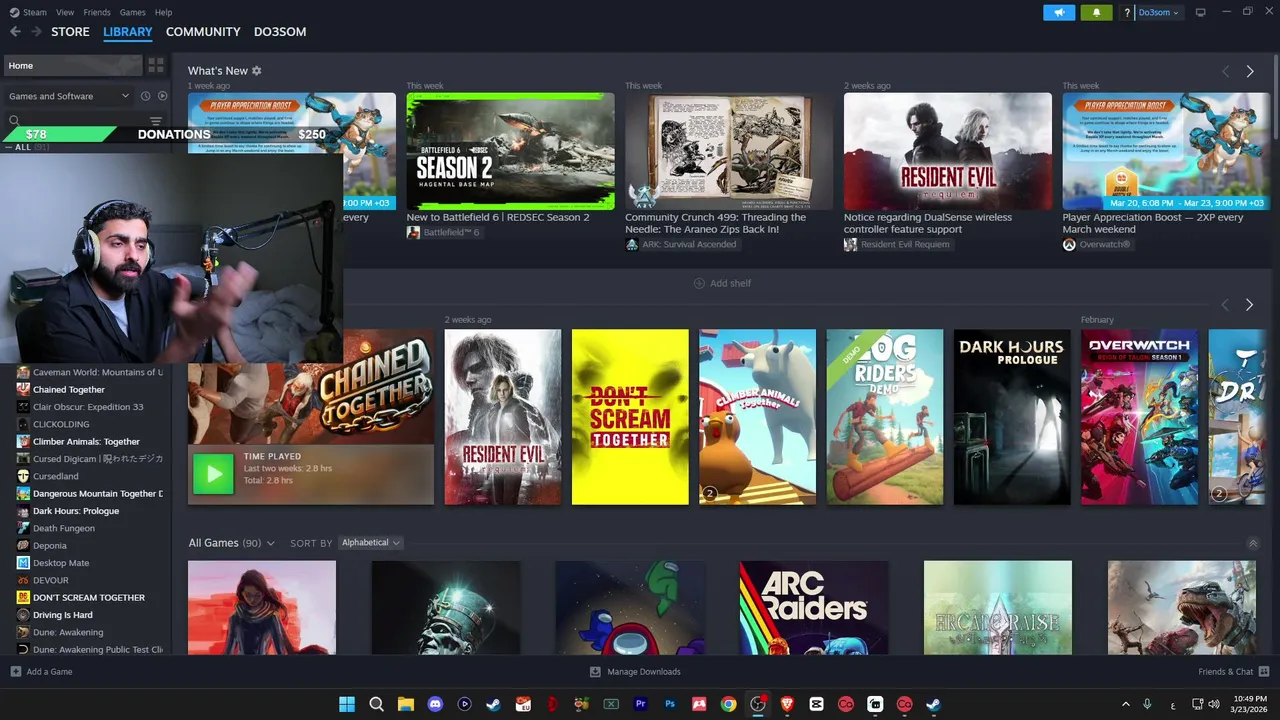Open the View menu

[x=65, y=12]
